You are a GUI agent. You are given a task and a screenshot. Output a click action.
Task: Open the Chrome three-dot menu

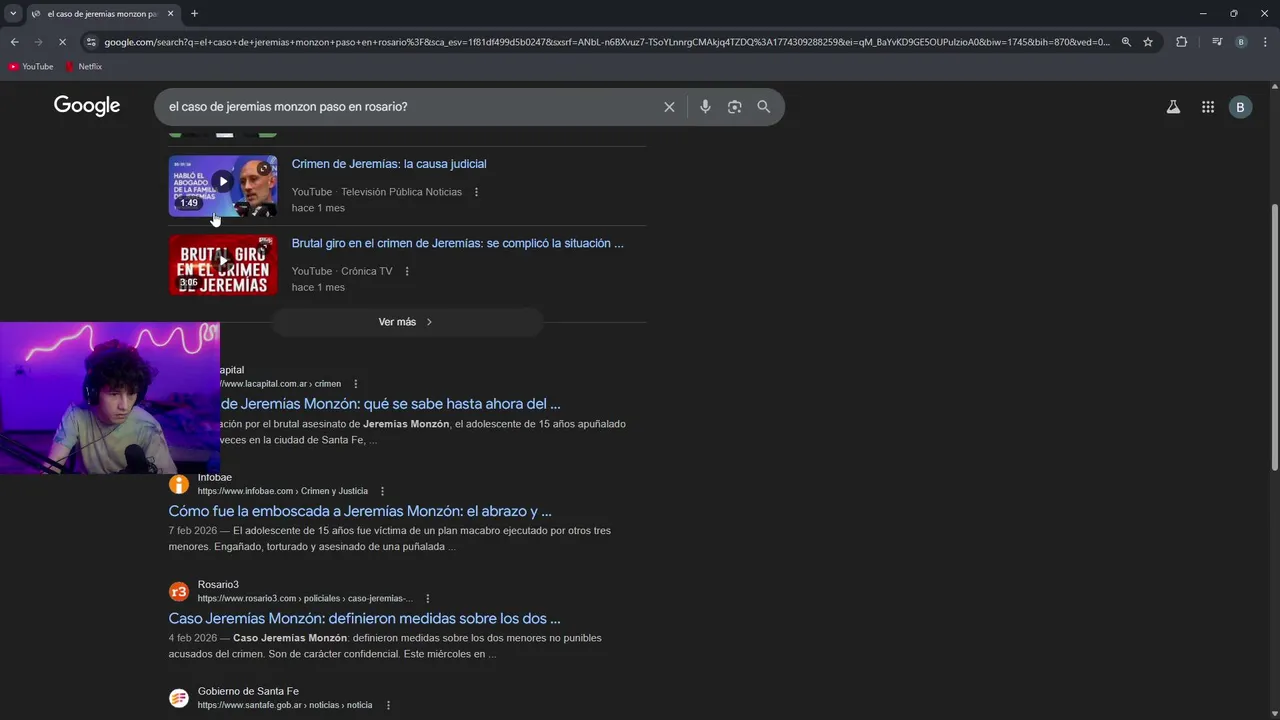(1265, 42)
